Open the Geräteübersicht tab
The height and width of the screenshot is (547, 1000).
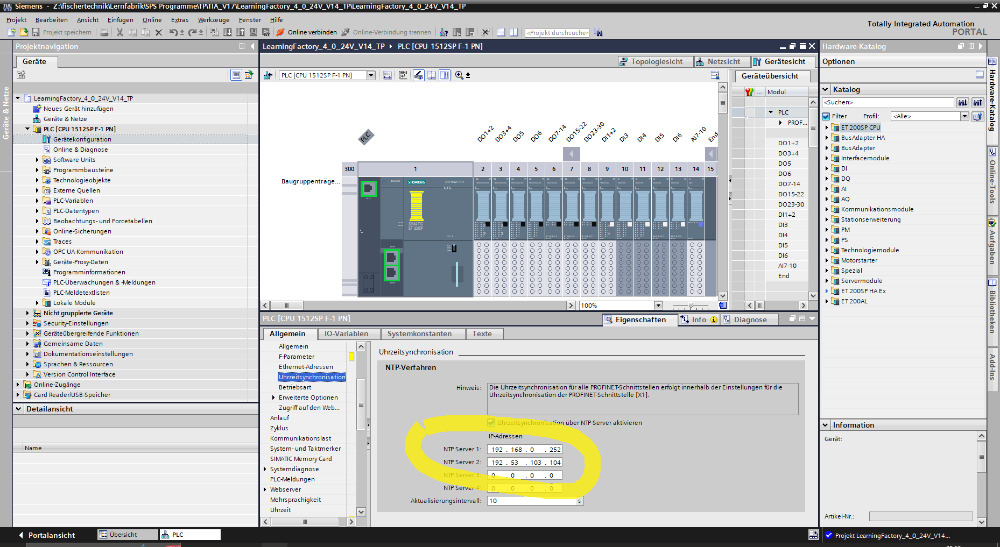(x=769, y=76)
